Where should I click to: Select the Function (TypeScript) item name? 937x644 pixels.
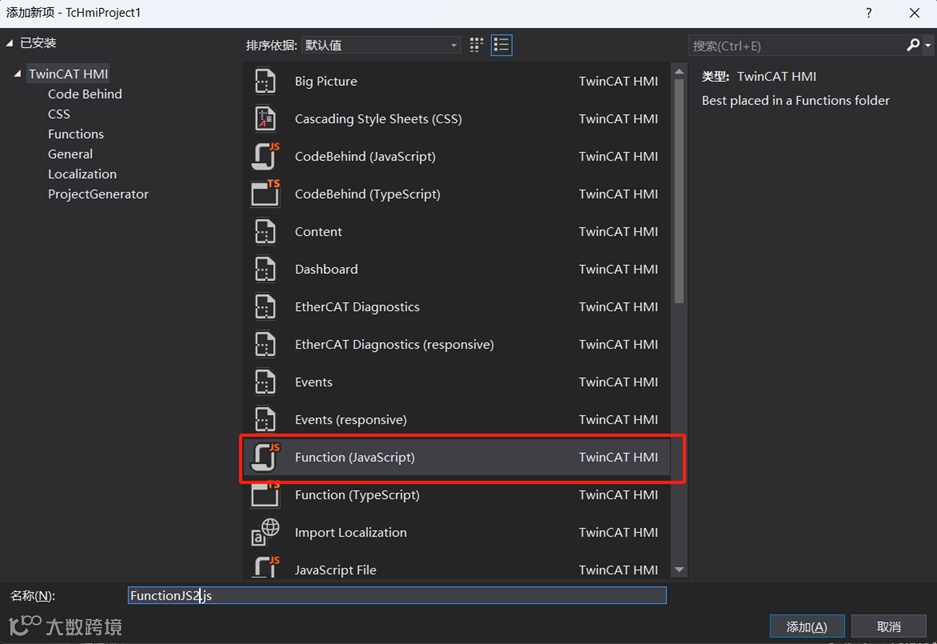357,495
